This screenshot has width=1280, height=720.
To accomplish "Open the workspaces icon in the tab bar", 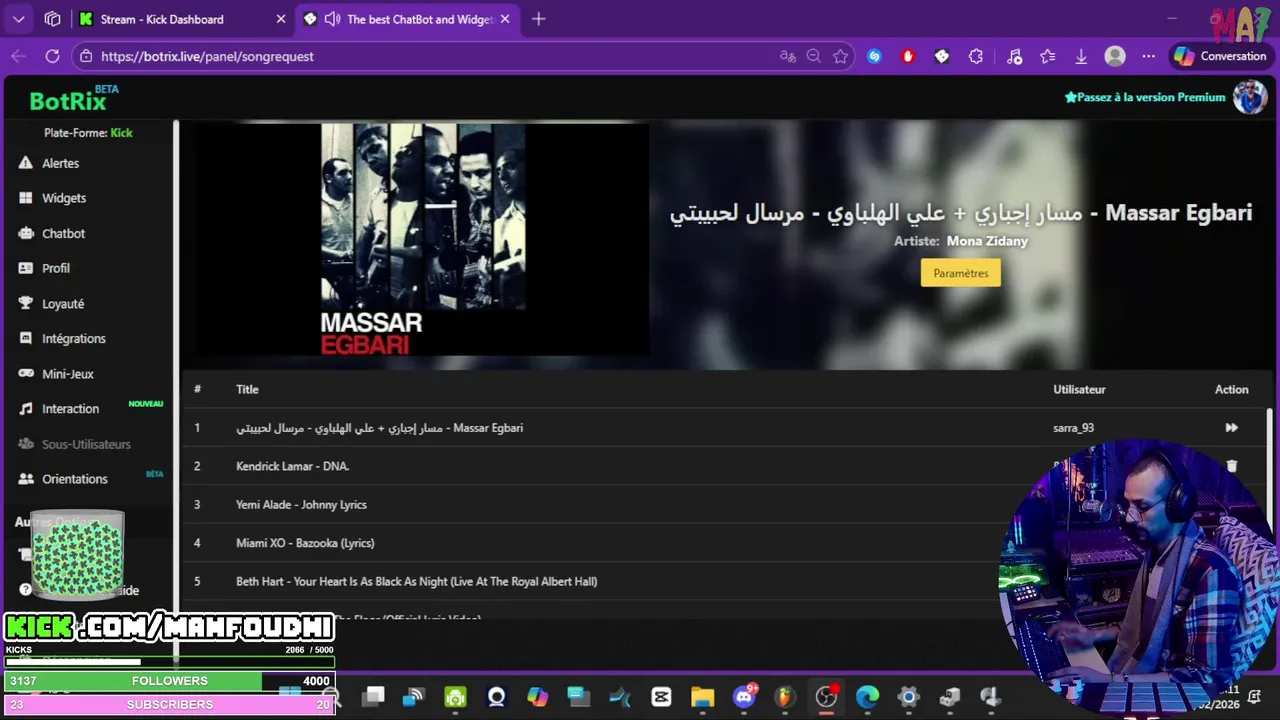I will tap(53, 19).
